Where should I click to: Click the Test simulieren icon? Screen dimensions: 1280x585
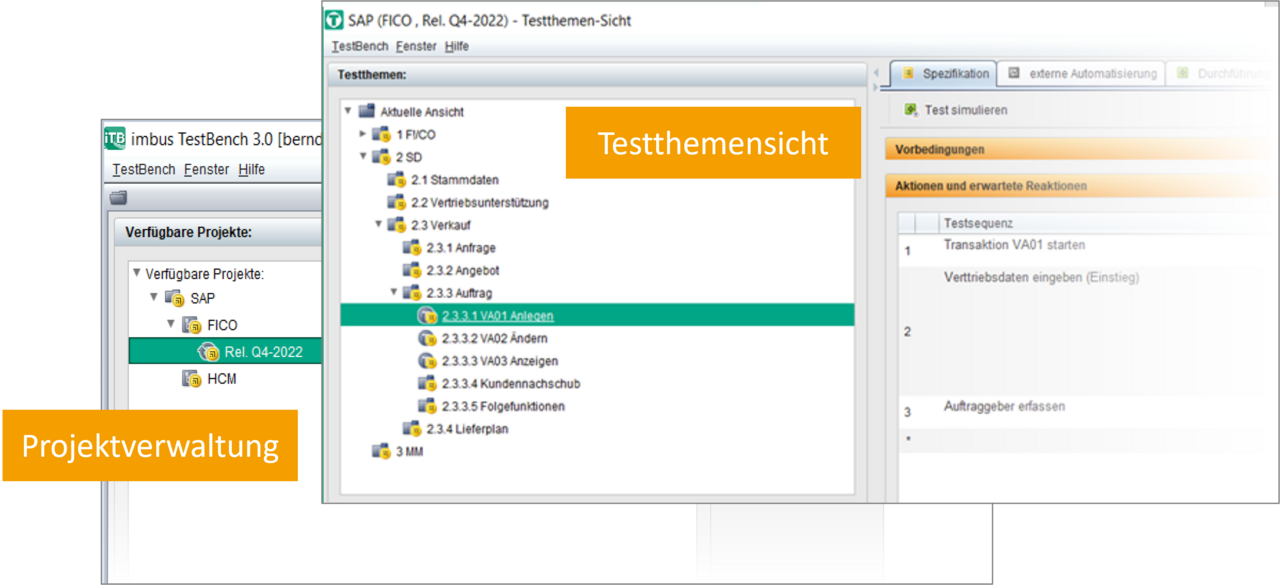click(911, 110)
